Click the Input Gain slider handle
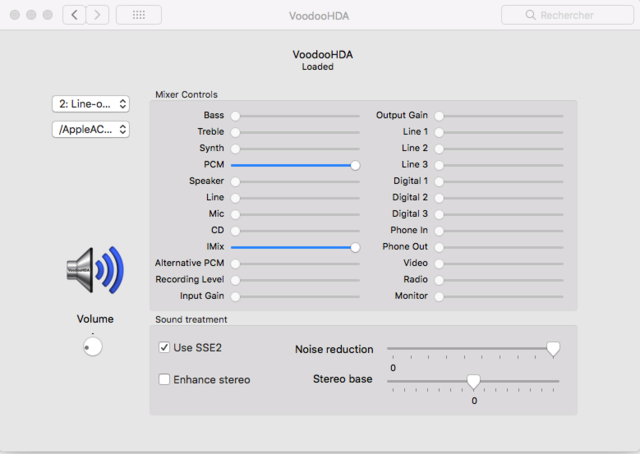This screenshot has height=454, width=640. click(x=235, y=297)
